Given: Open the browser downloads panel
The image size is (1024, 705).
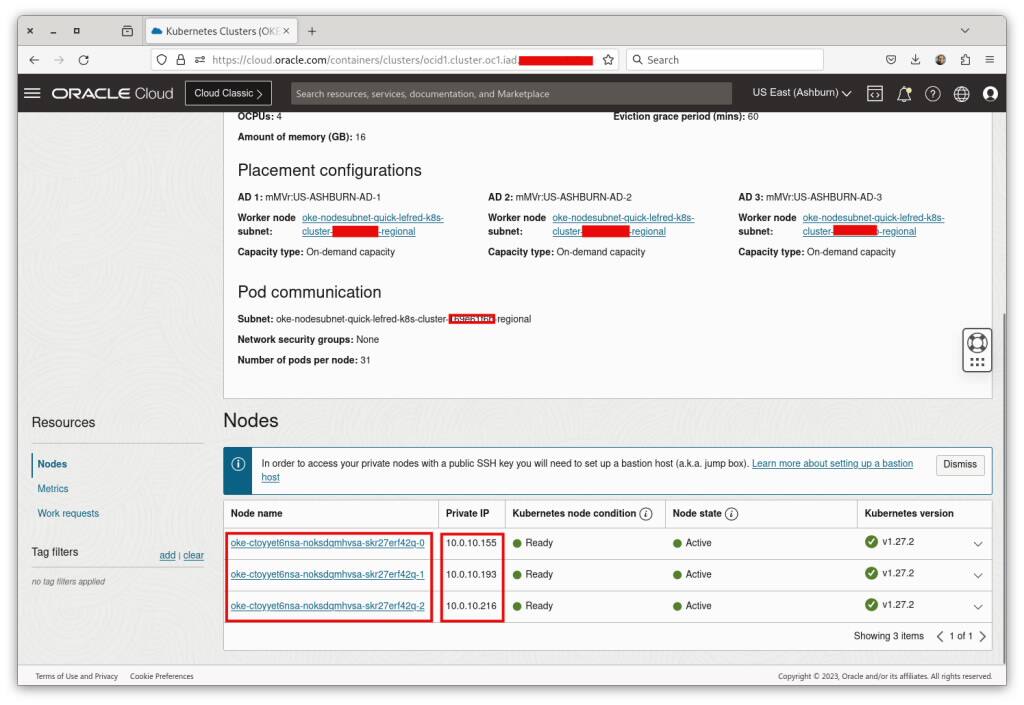Looking at the screenshot, I should coord(916,60).
